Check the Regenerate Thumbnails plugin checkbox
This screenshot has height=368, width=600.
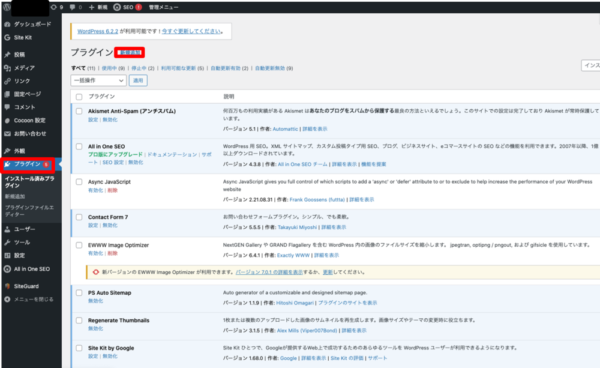click(79, 321)
